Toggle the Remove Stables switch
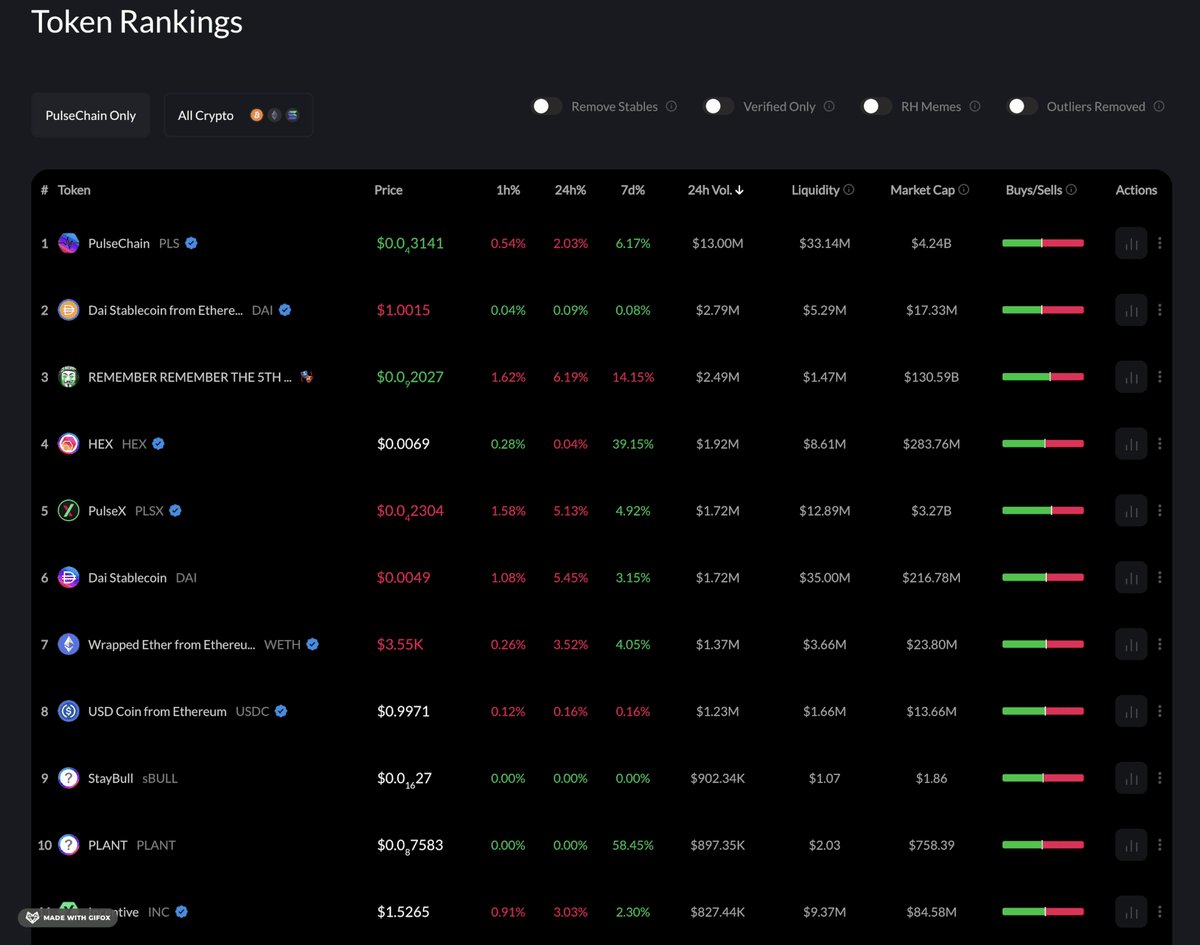 [546, 106]
